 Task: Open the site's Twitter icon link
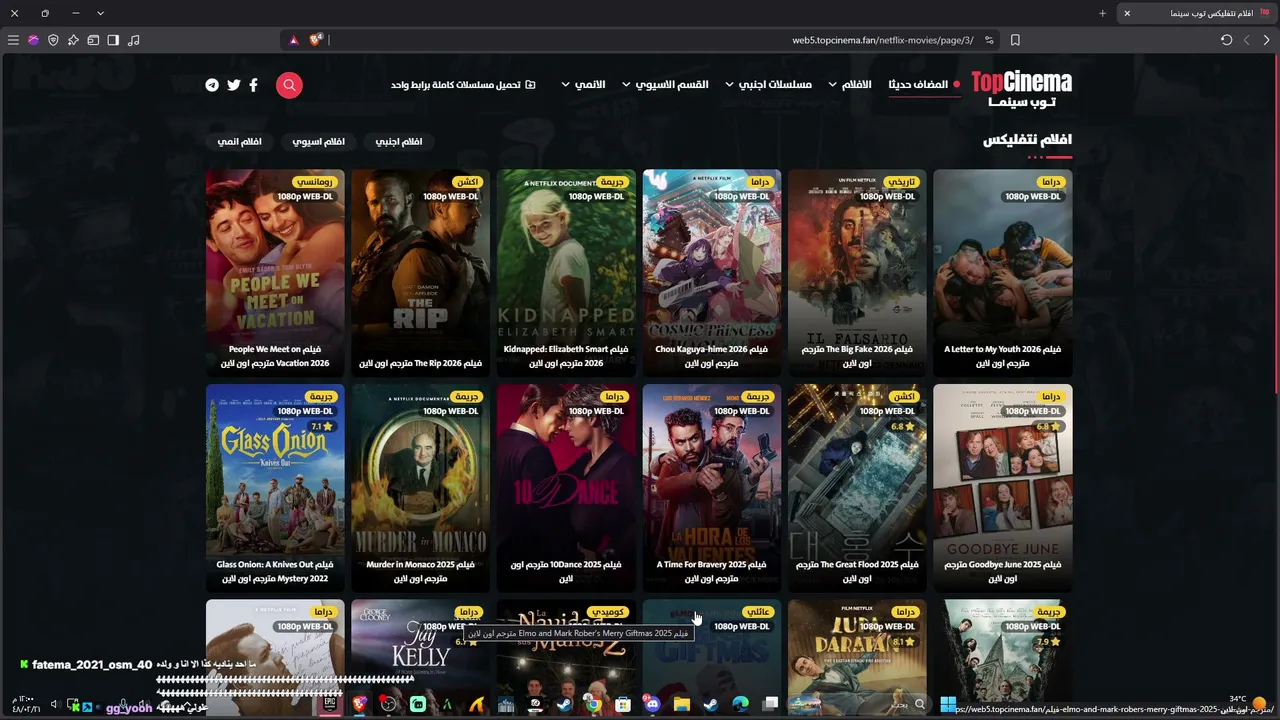[x=234, y=85]
